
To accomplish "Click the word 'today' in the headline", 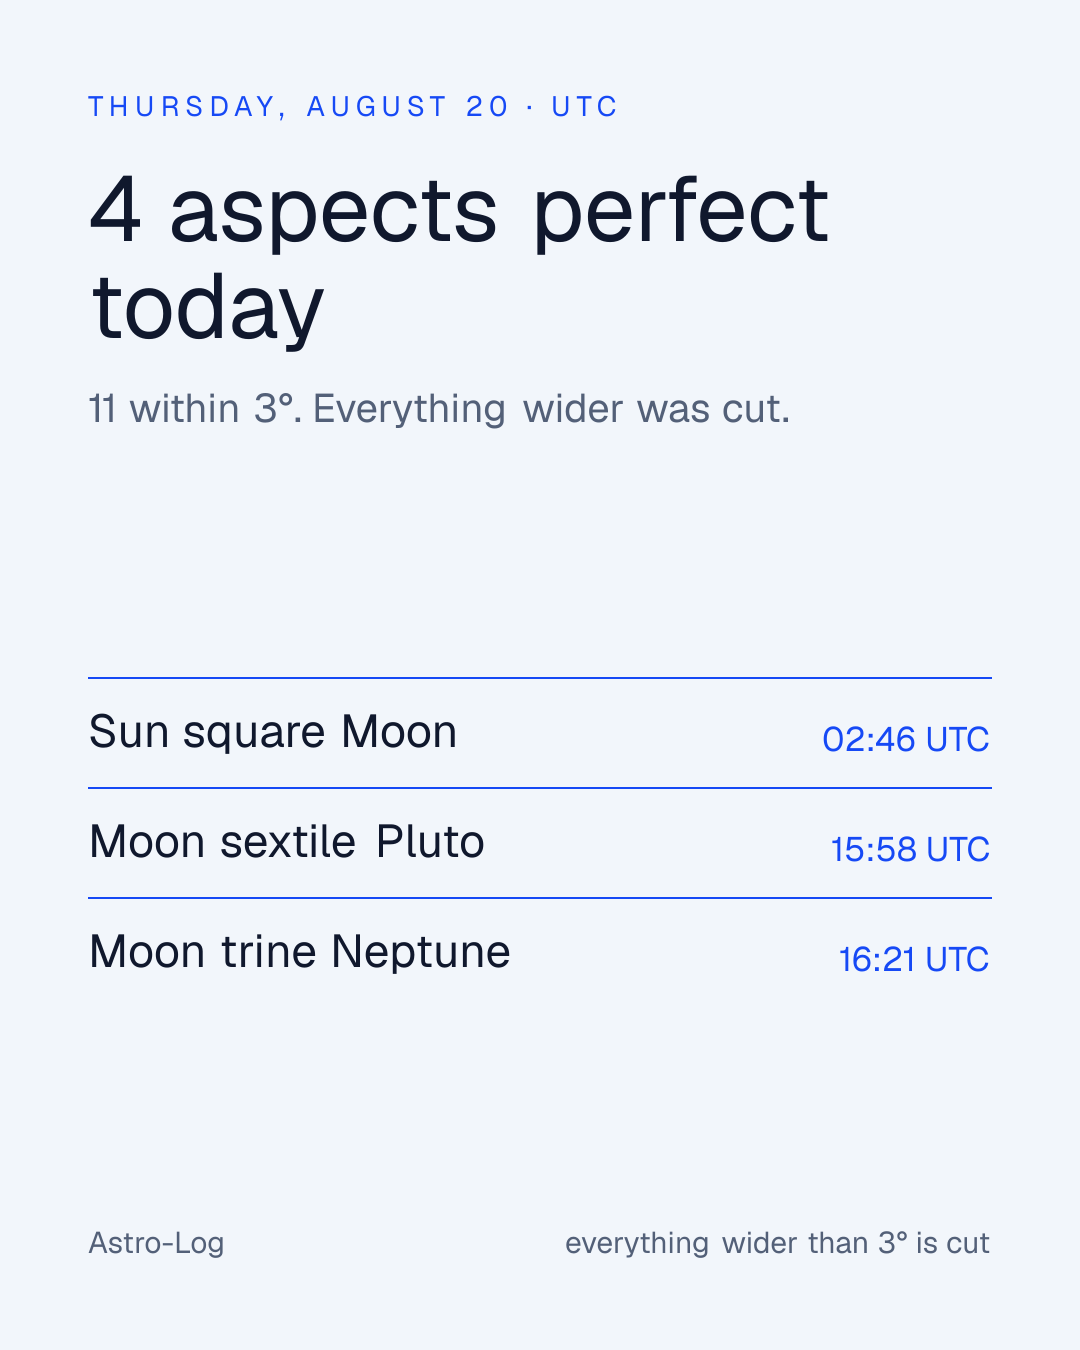I will point(208,309).
